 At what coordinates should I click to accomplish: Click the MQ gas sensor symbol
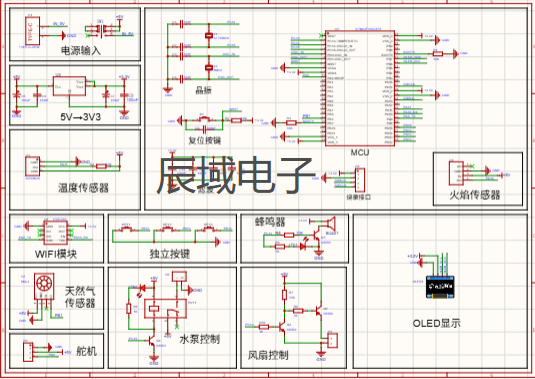(43, 288)
